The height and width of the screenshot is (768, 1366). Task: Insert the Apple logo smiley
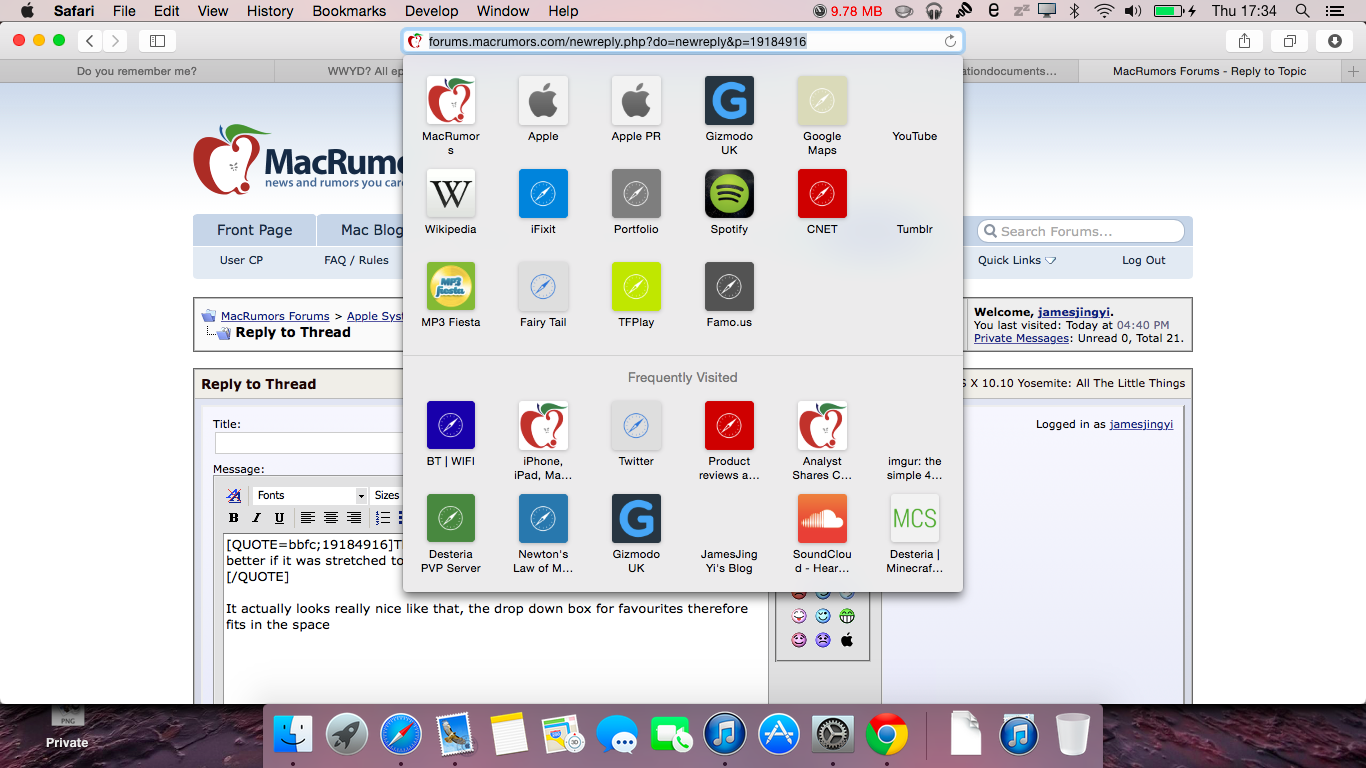(x=847, y=640)
